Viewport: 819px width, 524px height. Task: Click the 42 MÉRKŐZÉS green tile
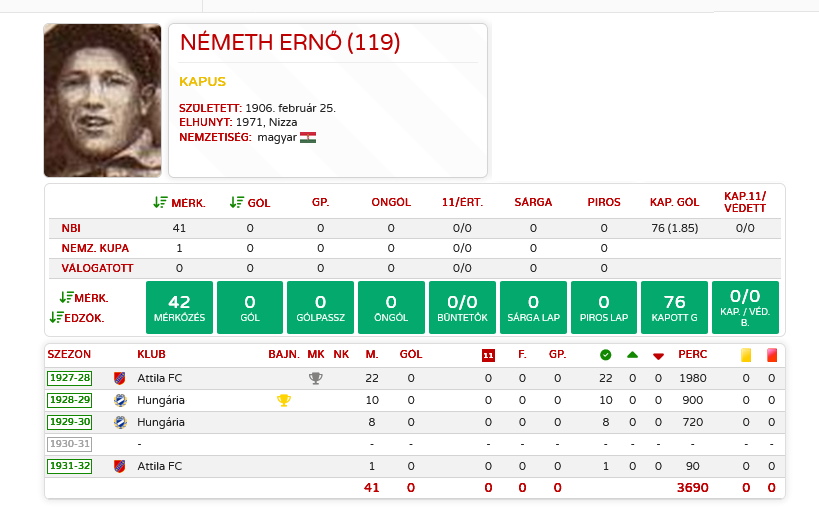tap(179, 308)
